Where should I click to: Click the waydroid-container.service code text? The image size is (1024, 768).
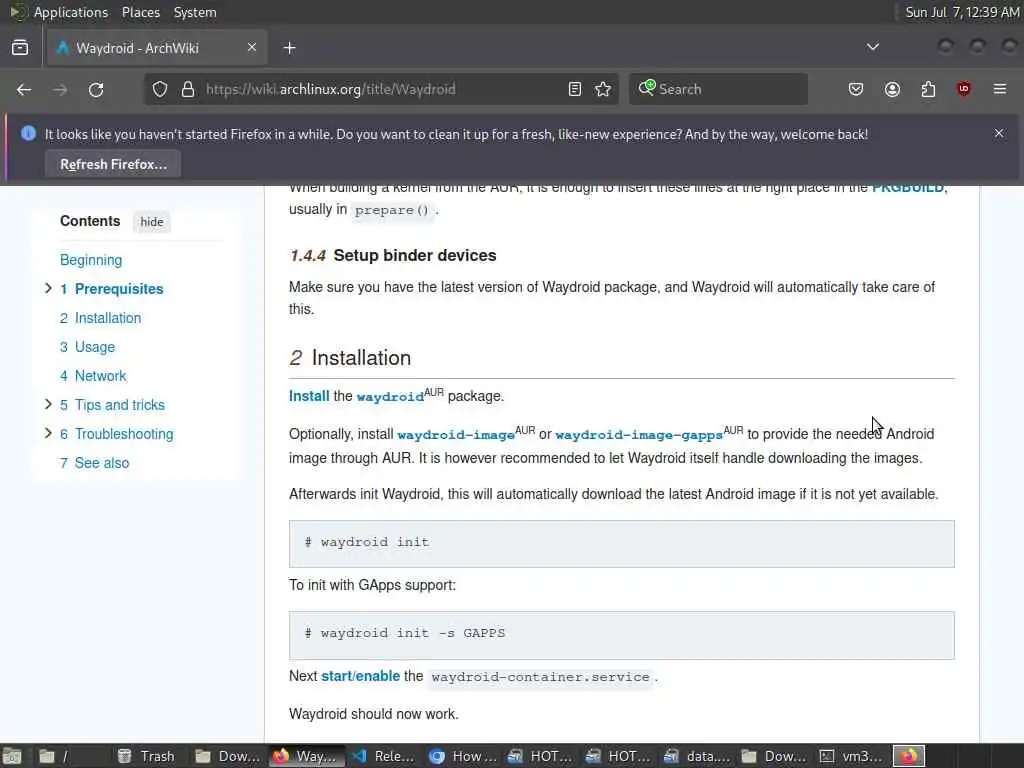click(x=541, y=677)
